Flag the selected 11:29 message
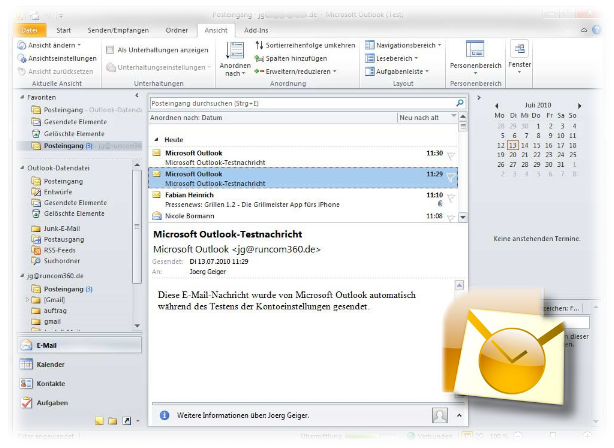614x448 pixels. pos(451,177)
